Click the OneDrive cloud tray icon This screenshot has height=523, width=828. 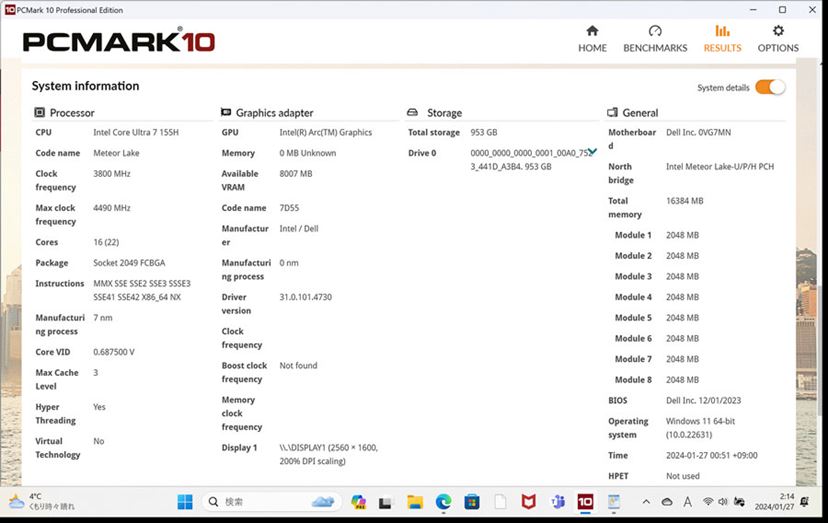(x=667, y=502)
